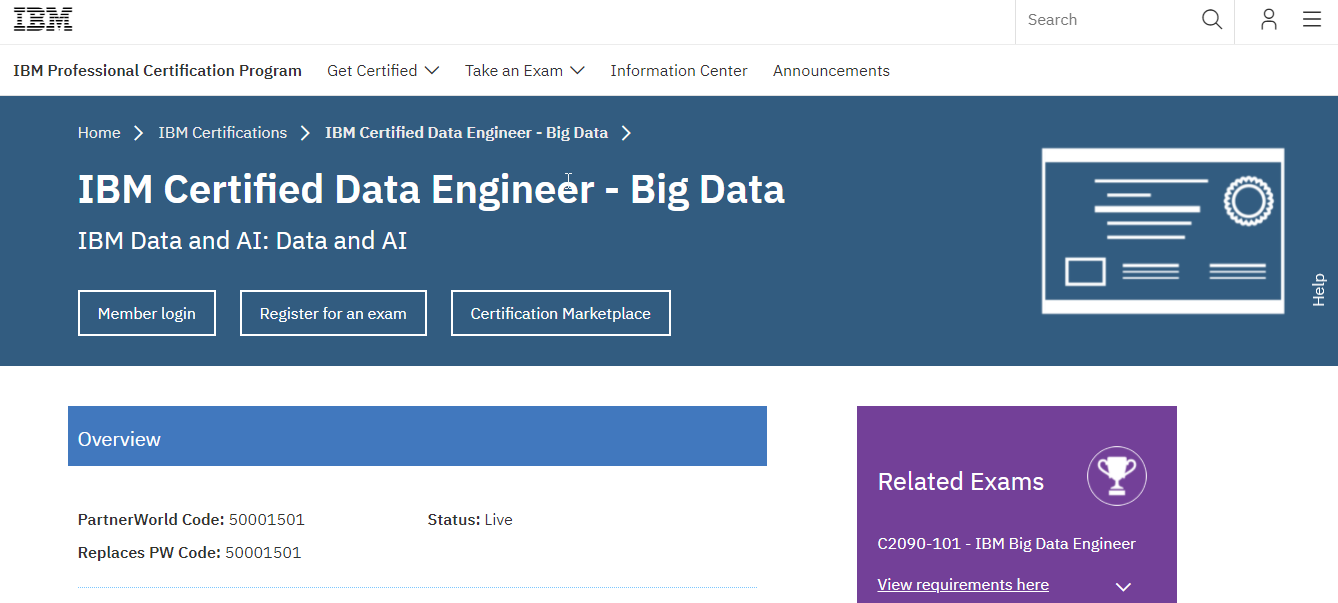The width and height of the screenshot is (1338, 603).
Task: Select the Overview section header
Action: (x=417, y=436)
